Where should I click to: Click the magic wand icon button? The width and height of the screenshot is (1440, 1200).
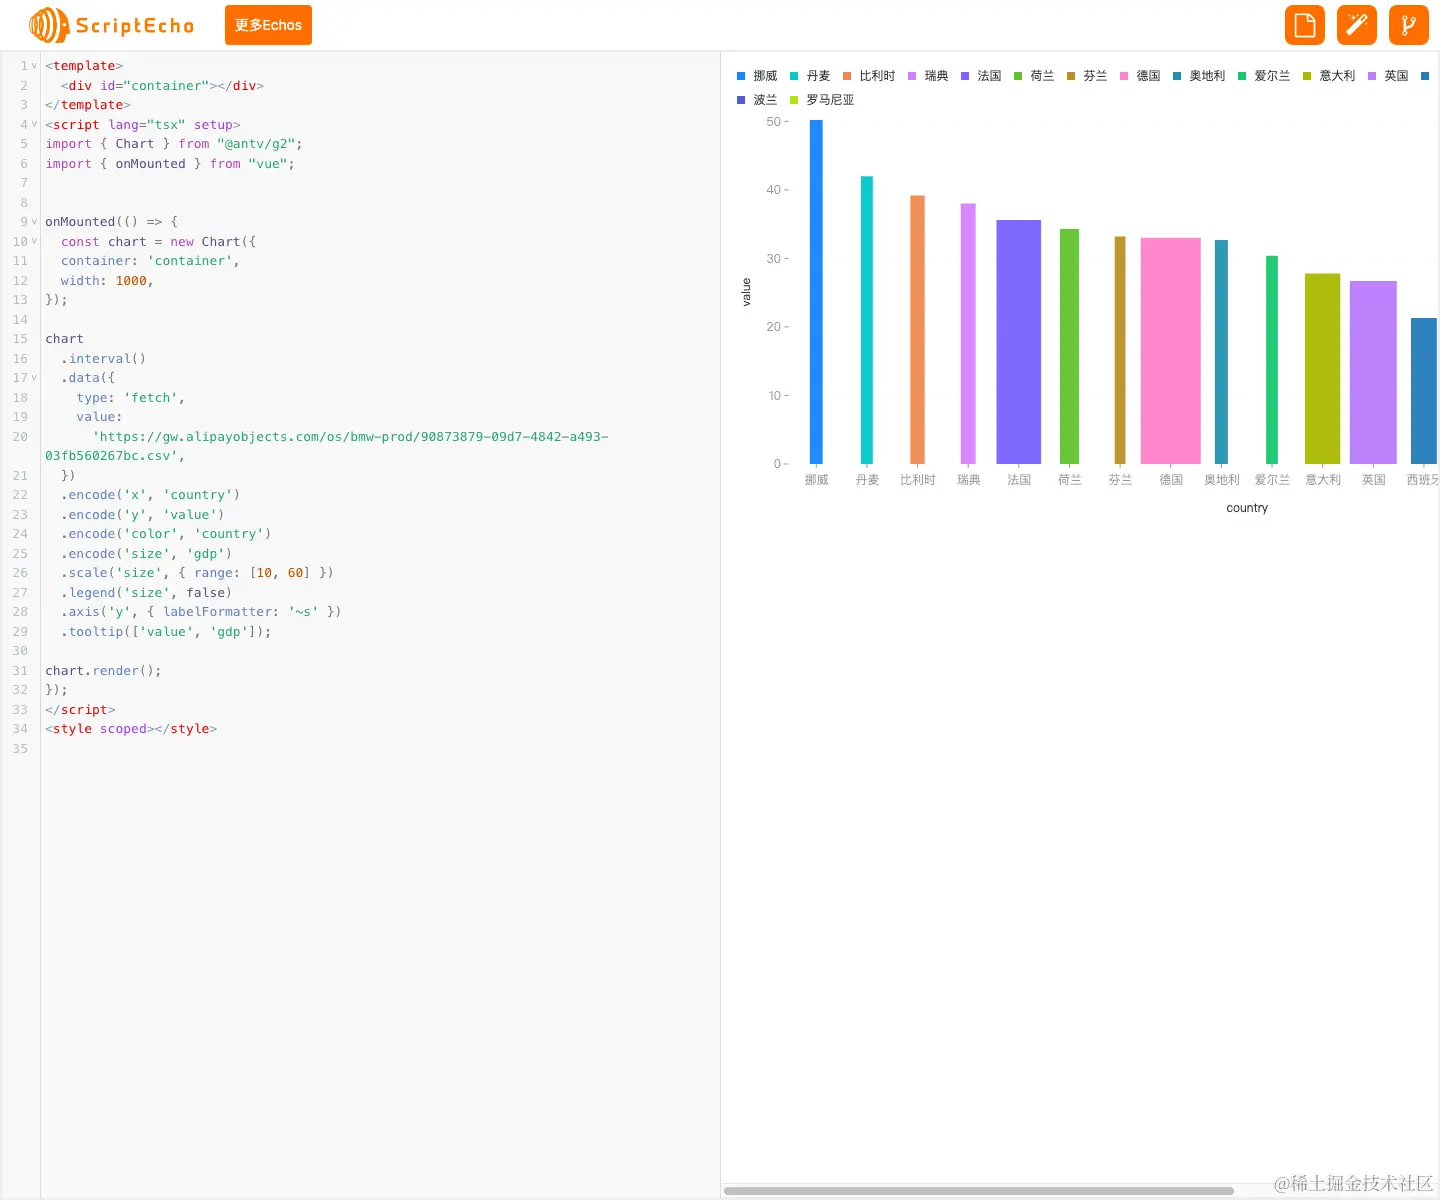pos(1357,25)
